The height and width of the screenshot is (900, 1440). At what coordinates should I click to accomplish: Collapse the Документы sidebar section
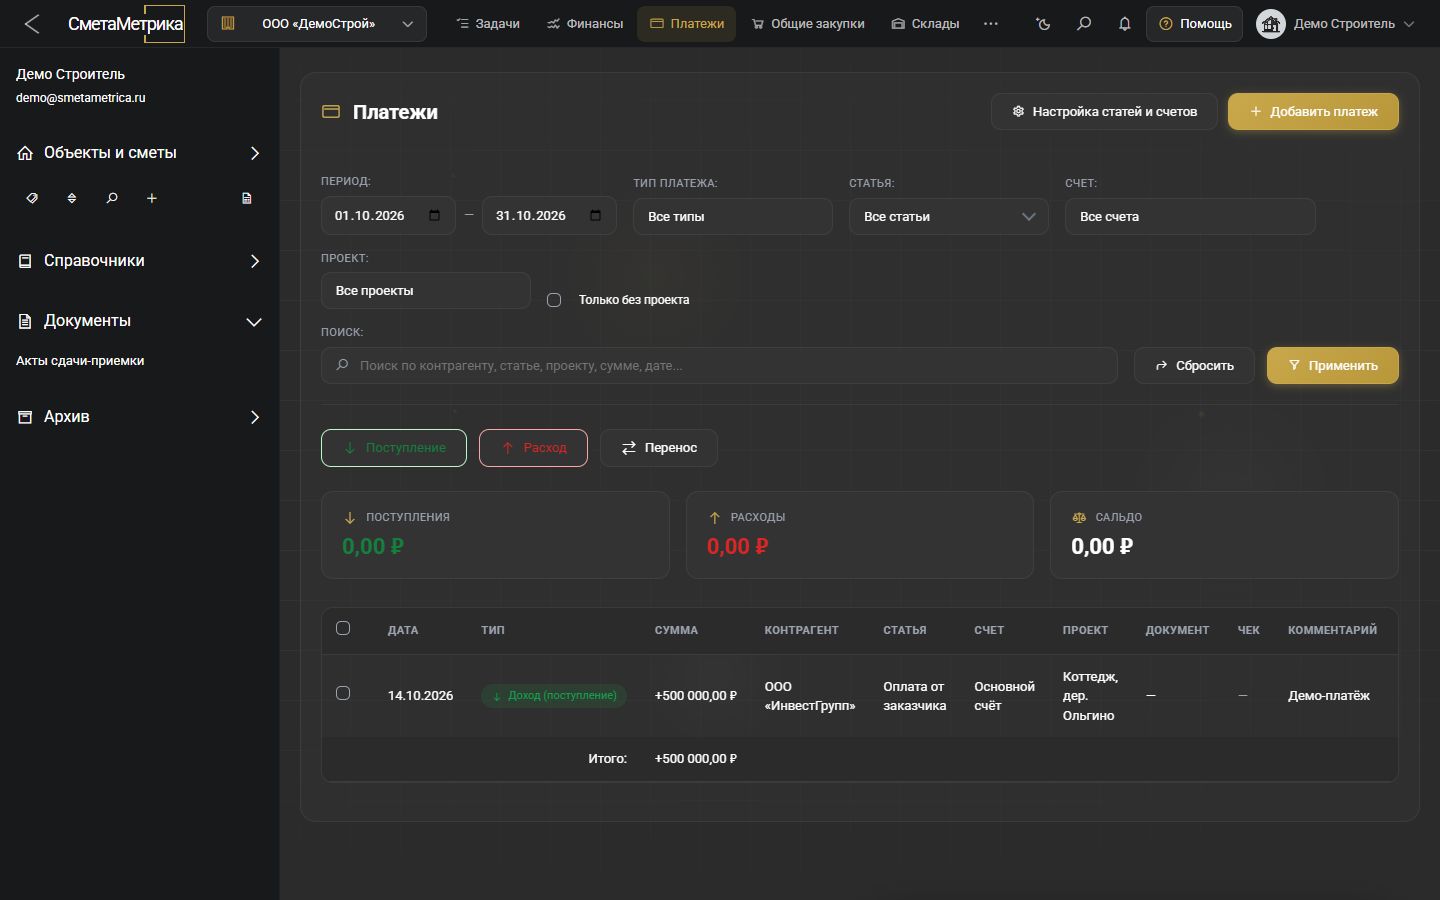click(x=140, y=321)
